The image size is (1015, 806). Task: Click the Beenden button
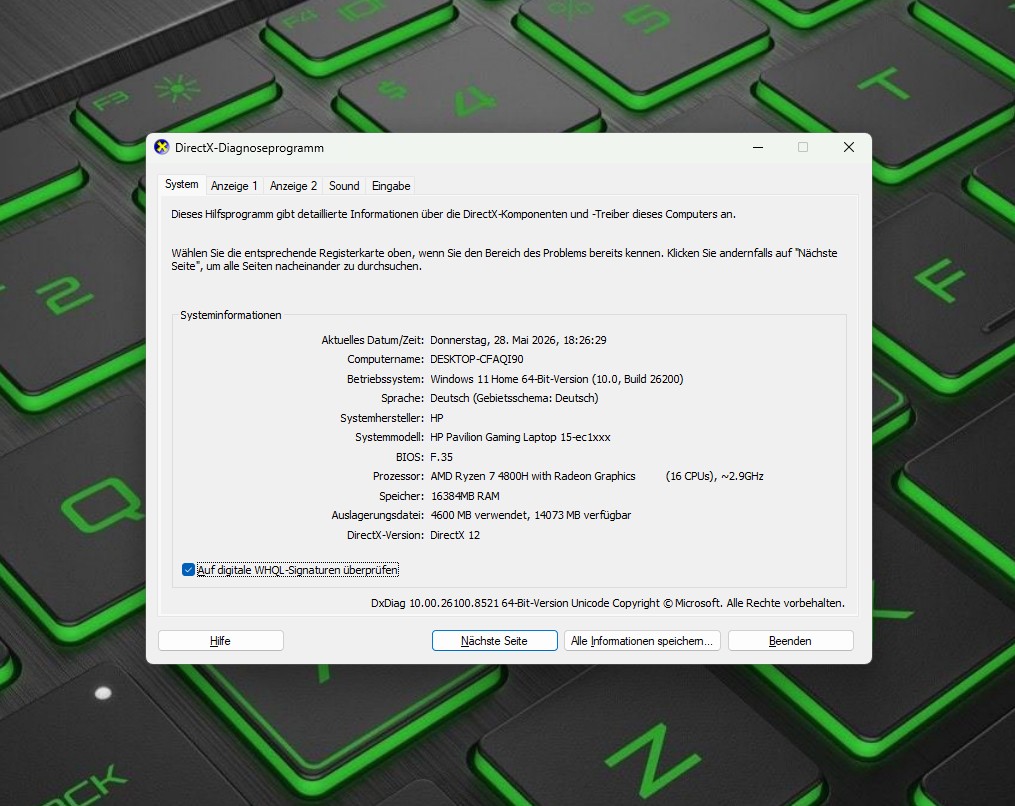tap(790, 641)
